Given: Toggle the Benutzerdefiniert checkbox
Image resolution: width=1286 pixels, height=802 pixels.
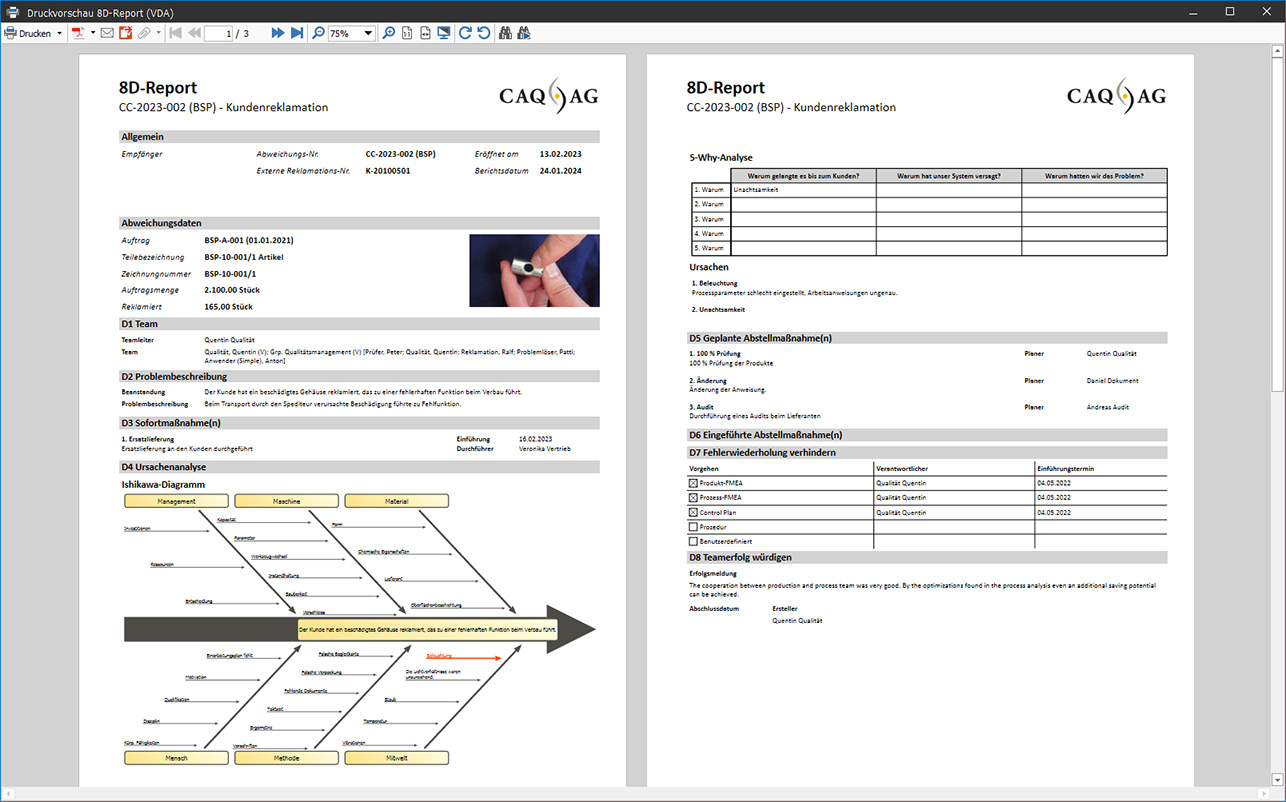Looking at the screenshot, I should 693,541.
